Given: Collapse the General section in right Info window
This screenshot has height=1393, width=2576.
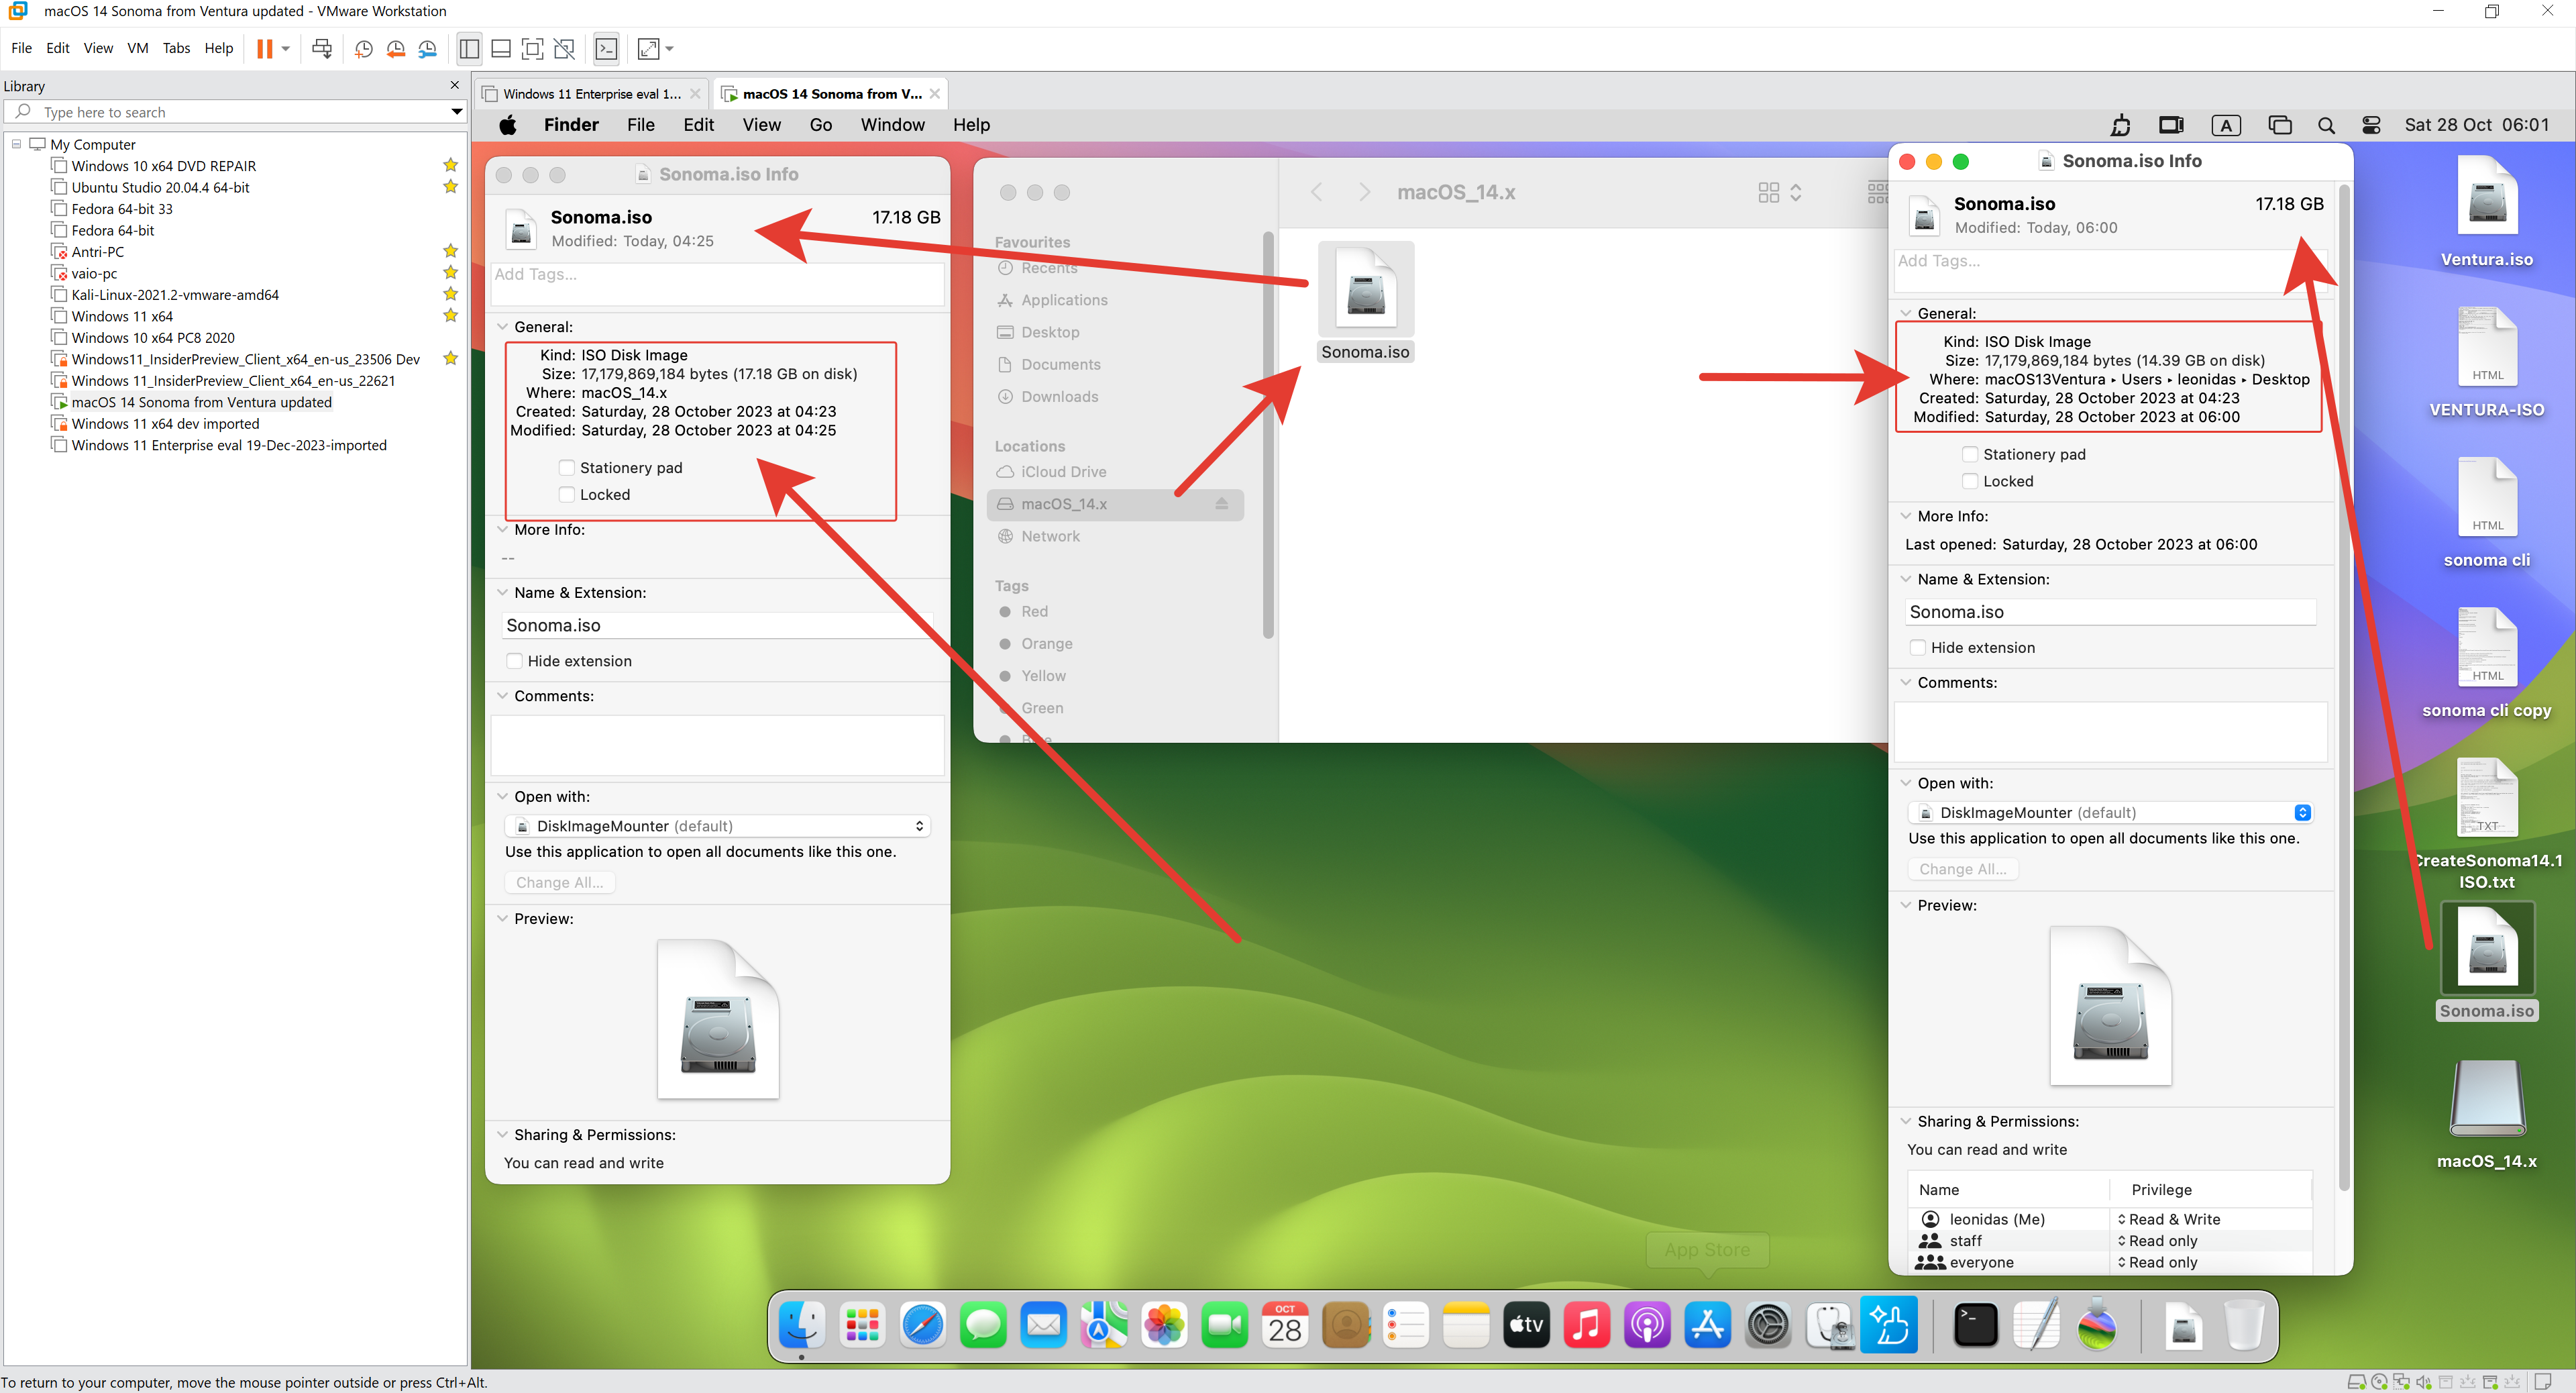Looking at the screenshot, I should tap(1906, 313).
